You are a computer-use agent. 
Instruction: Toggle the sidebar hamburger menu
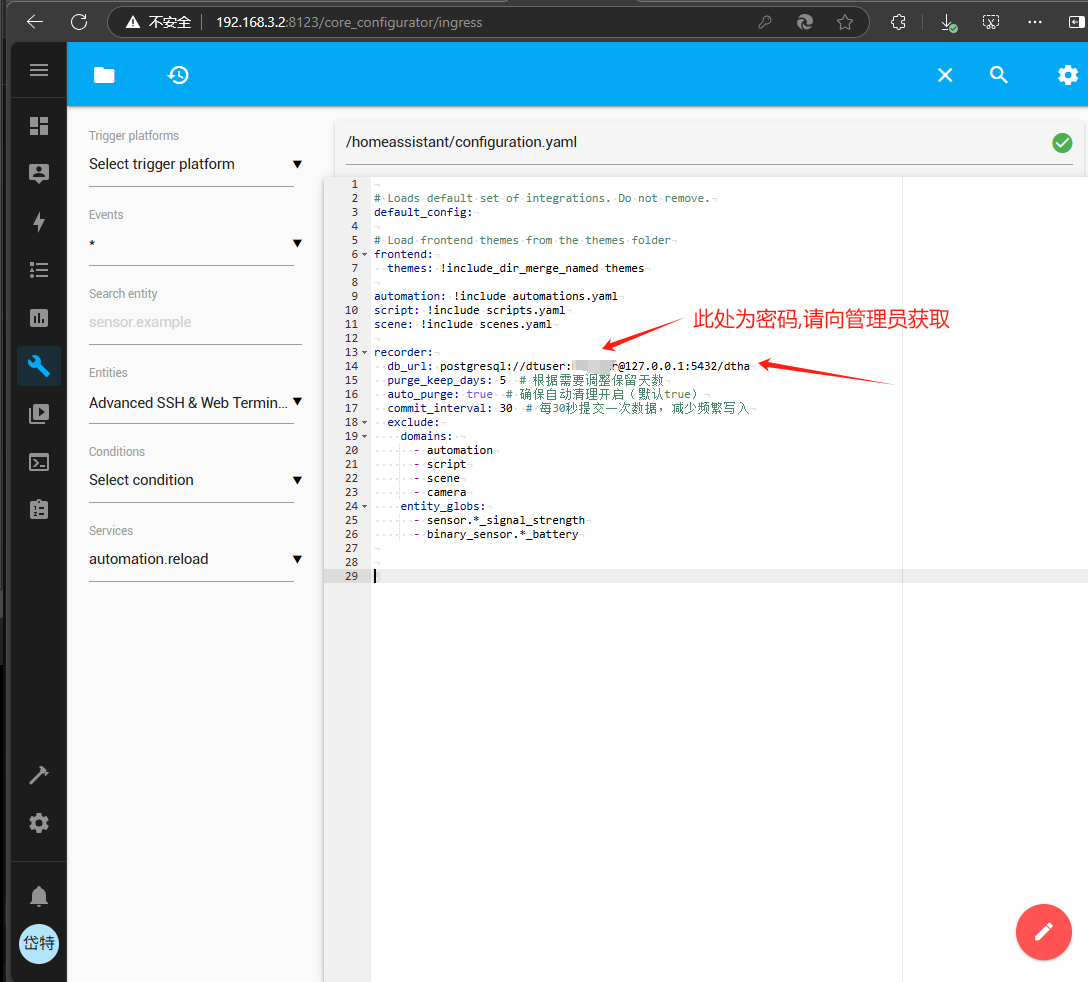click(x=39, y=70)
